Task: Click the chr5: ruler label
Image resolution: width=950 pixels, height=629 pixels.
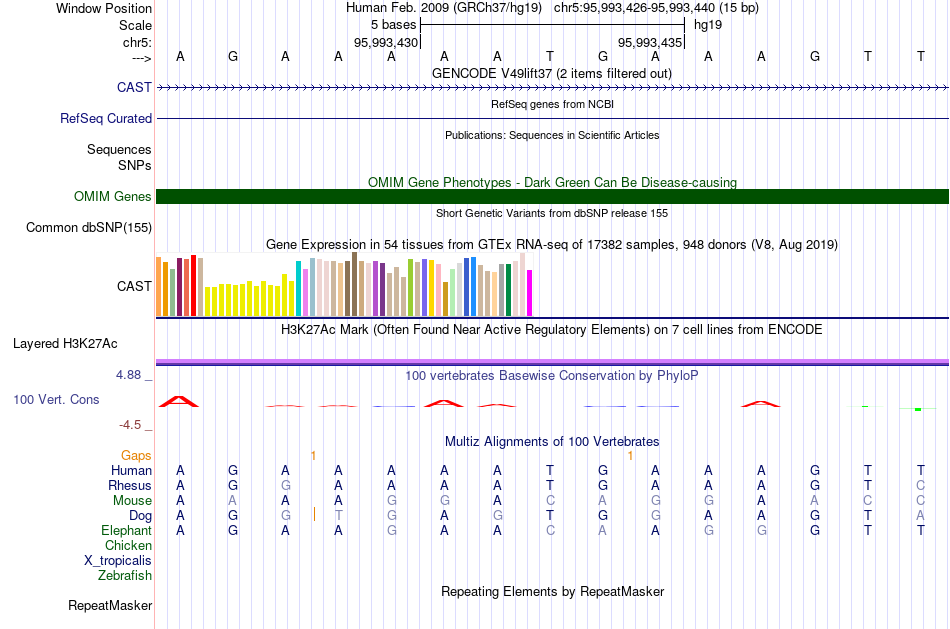Action: [x=137, y=42]
